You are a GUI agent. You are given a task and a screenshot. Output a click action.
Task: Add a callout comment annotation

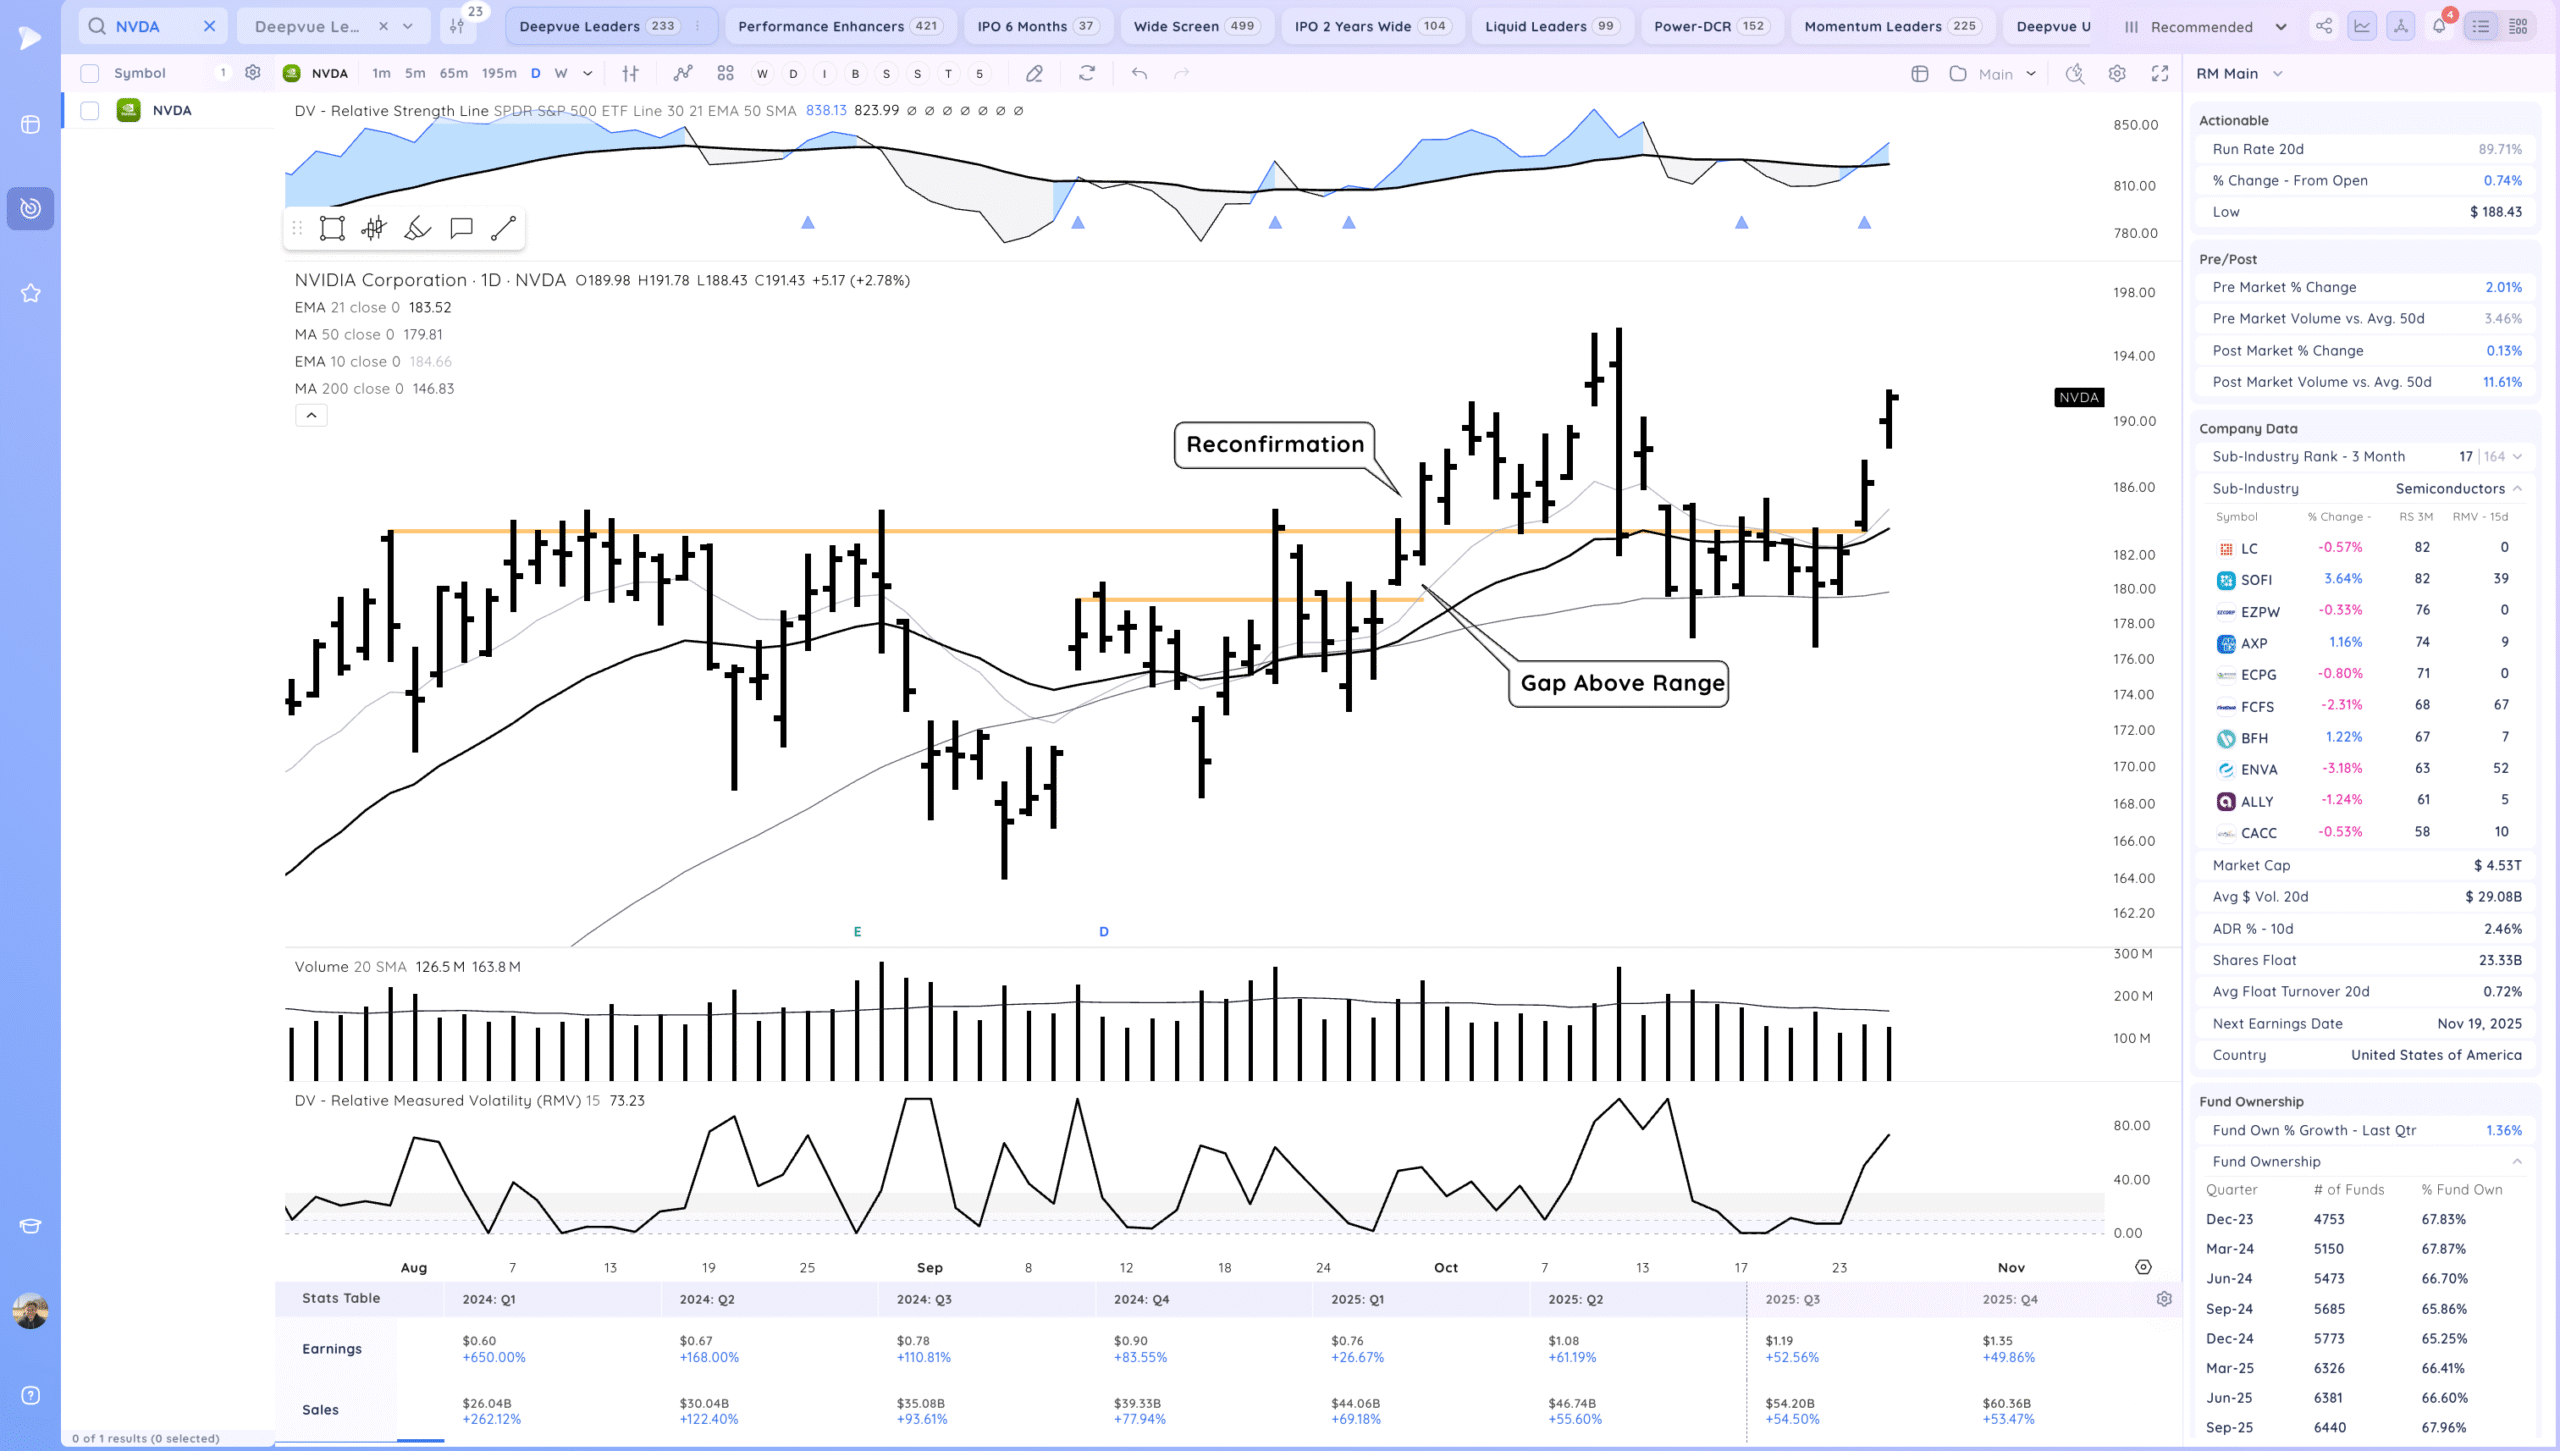[x=461, y=229]
